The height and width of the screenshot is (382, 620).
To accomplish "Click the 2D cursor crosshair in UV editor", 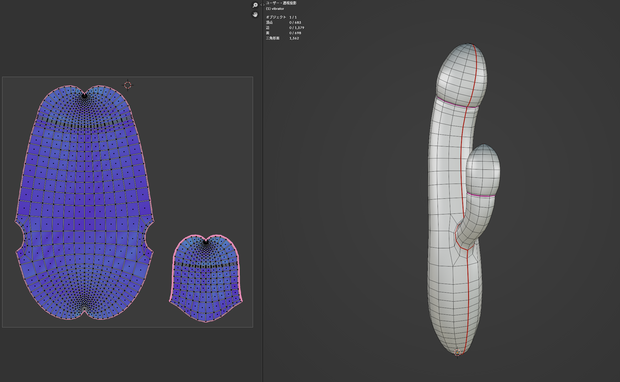I will coord(127,85).
